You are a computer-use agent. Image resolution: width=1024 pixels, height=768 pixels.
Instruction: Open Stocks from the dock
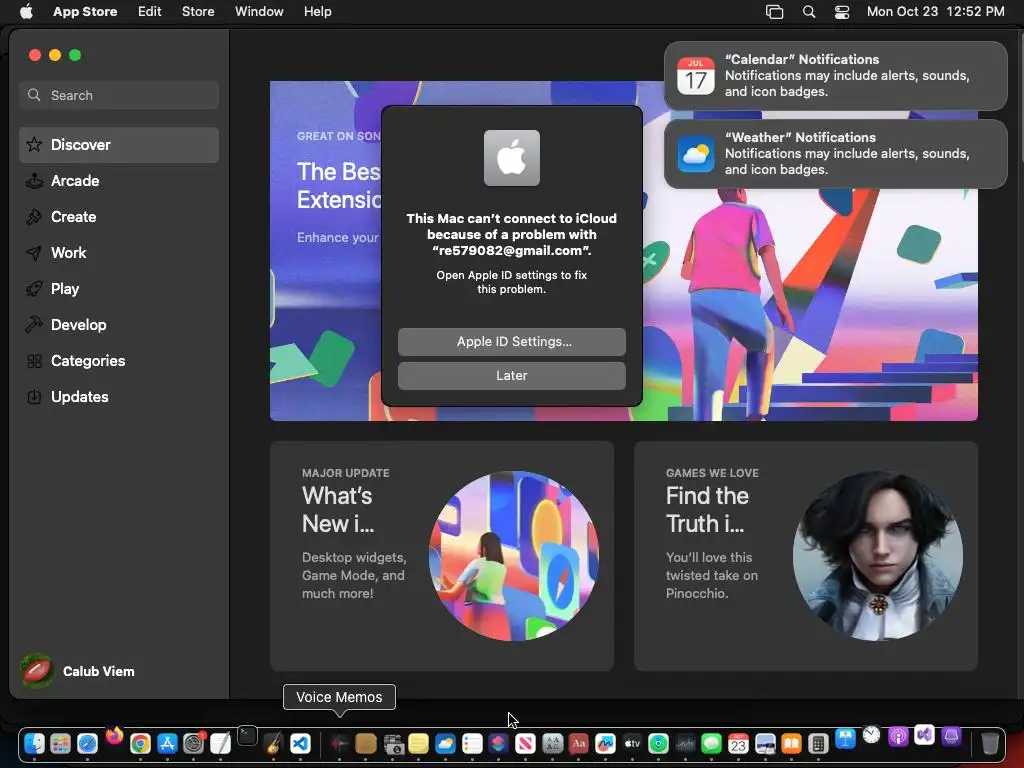[x=685, y=743]
